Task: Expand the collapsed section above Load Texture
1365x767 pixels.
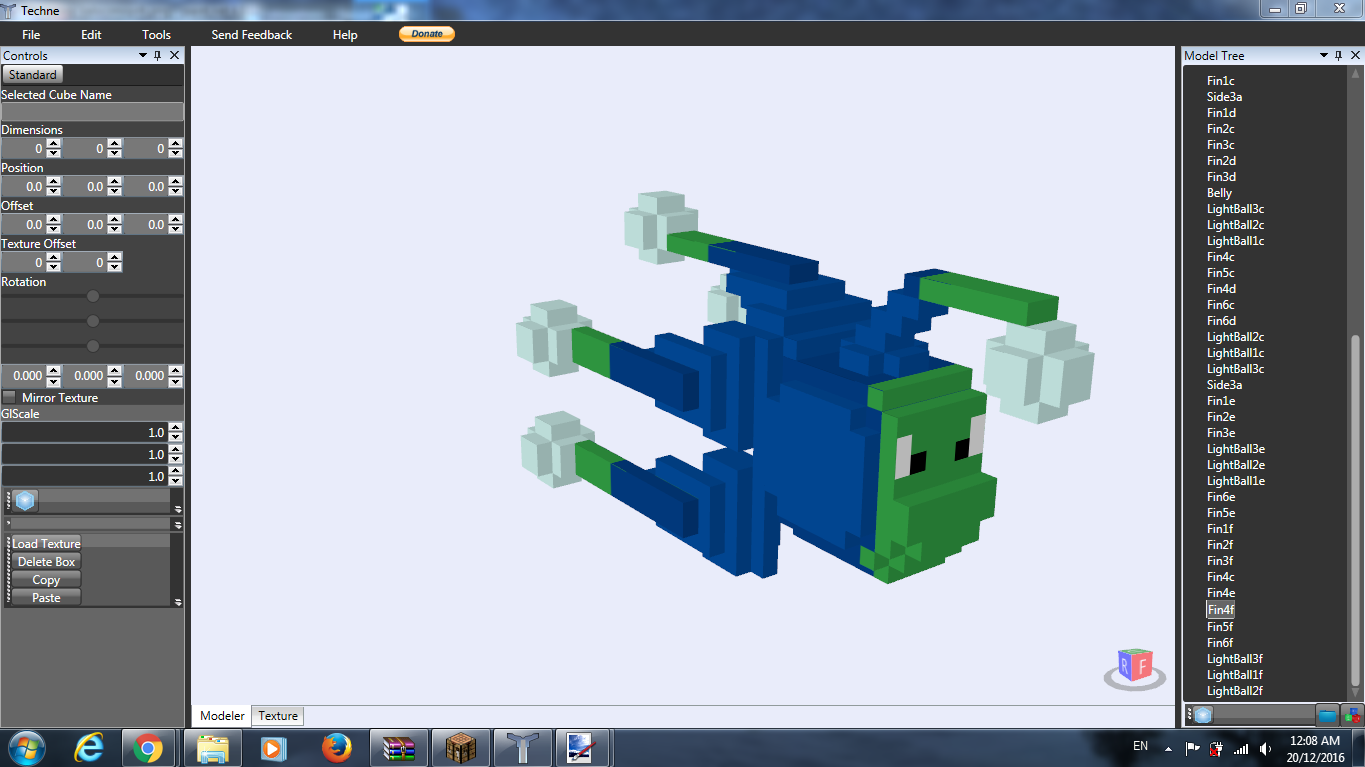Action: [177, 522]
